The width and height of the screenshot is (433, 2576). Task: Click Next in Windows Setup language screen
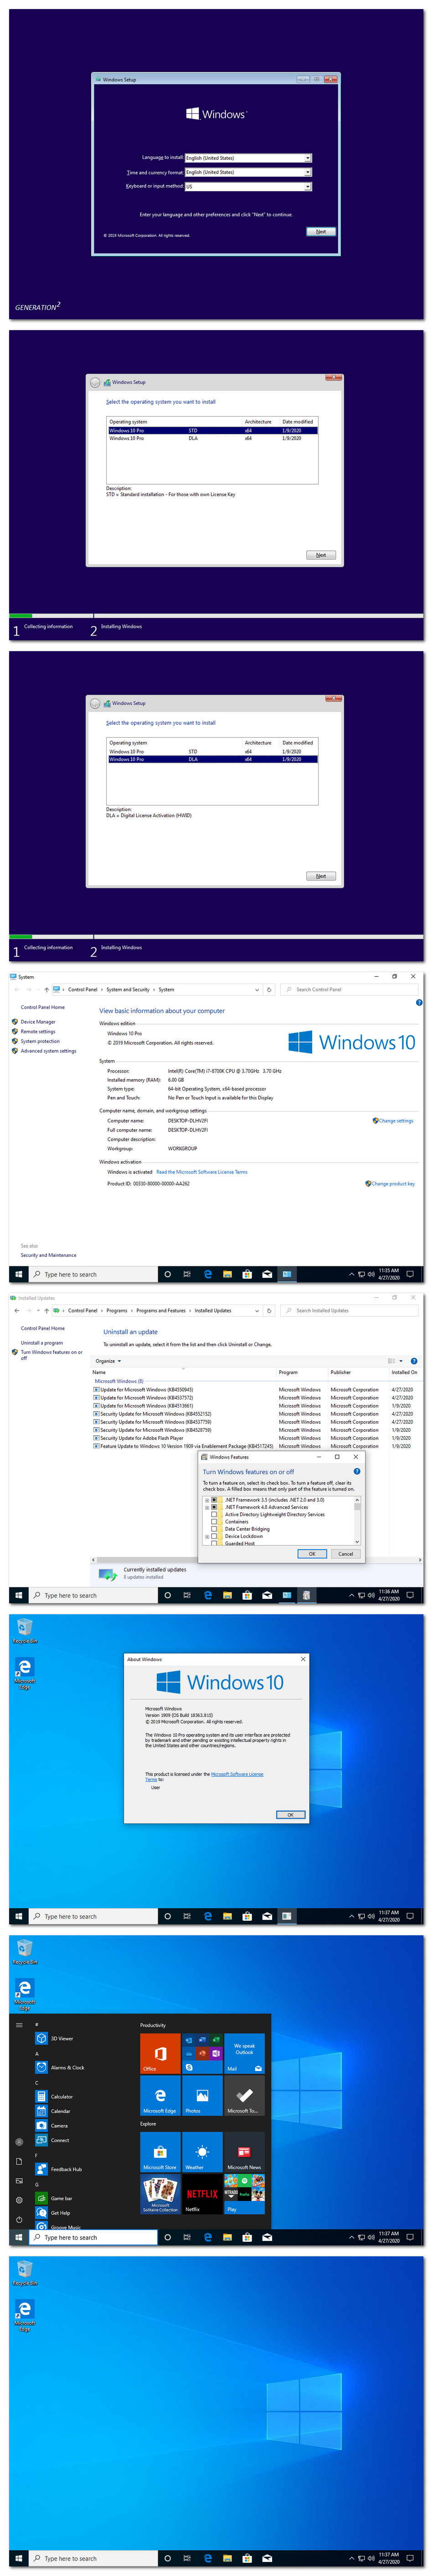[x=320, y=231]
